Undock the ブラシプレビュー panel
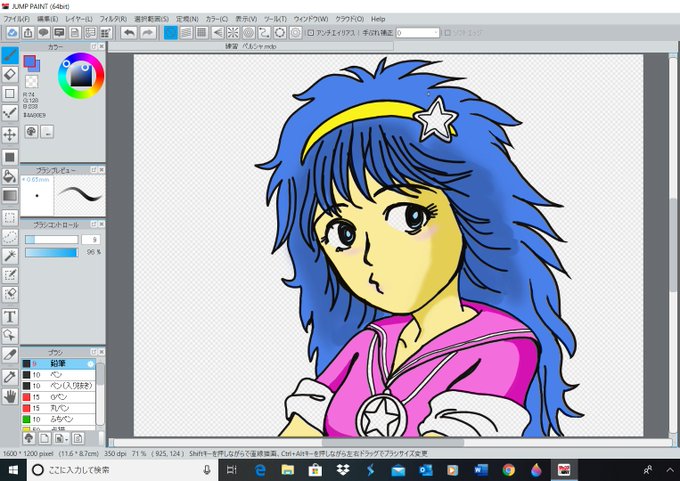Image resolution: width=680 pixels, height=481 pixels. click(x=94, y=170)
